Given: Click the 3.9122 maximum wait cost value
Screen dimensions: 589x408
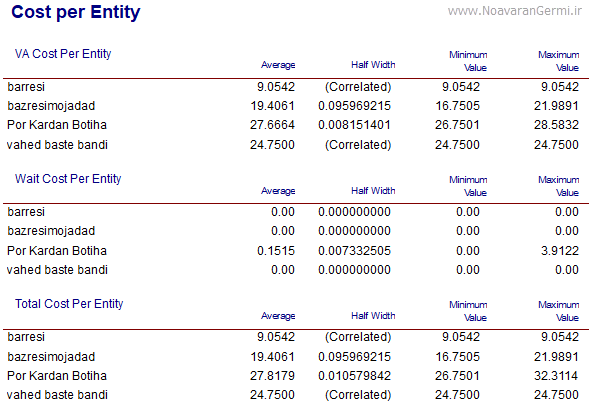Looking at the screenshot, I should [560, 251].
